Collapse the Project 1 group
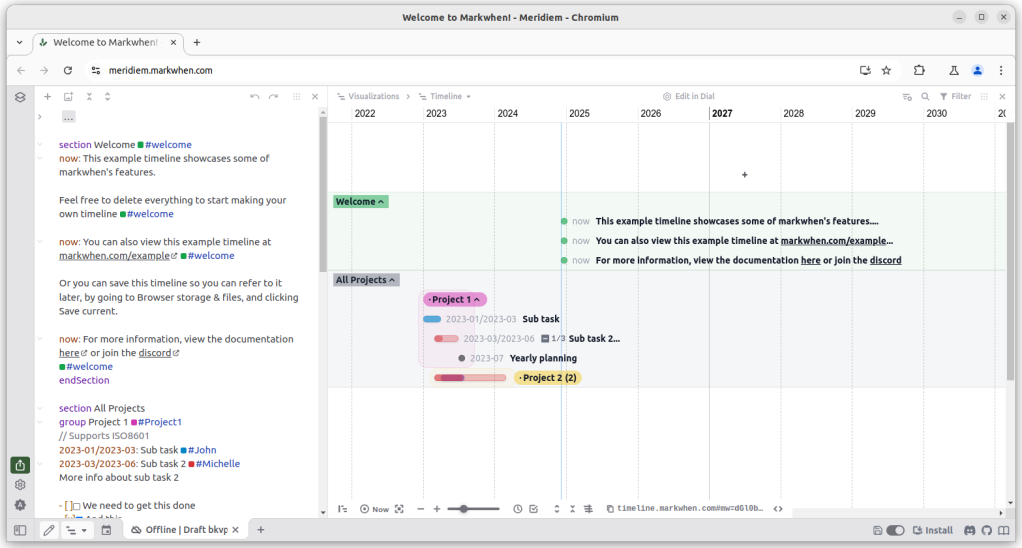Image resolution: width=1022 pixels, height=548 pixels. click(454, 299)
